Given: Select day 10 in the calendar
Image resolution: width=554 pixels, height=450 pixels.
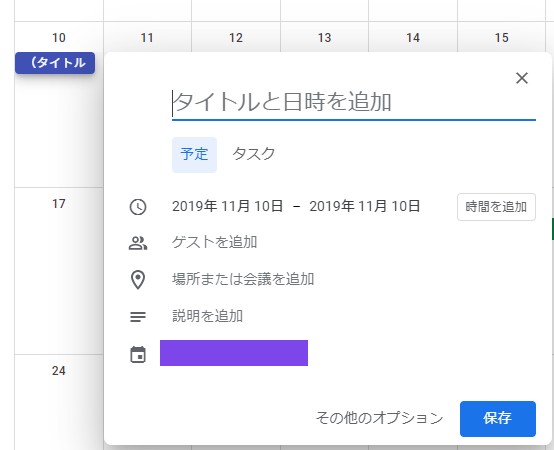Looking at the screenshot, I should click(x=59, y=38).
